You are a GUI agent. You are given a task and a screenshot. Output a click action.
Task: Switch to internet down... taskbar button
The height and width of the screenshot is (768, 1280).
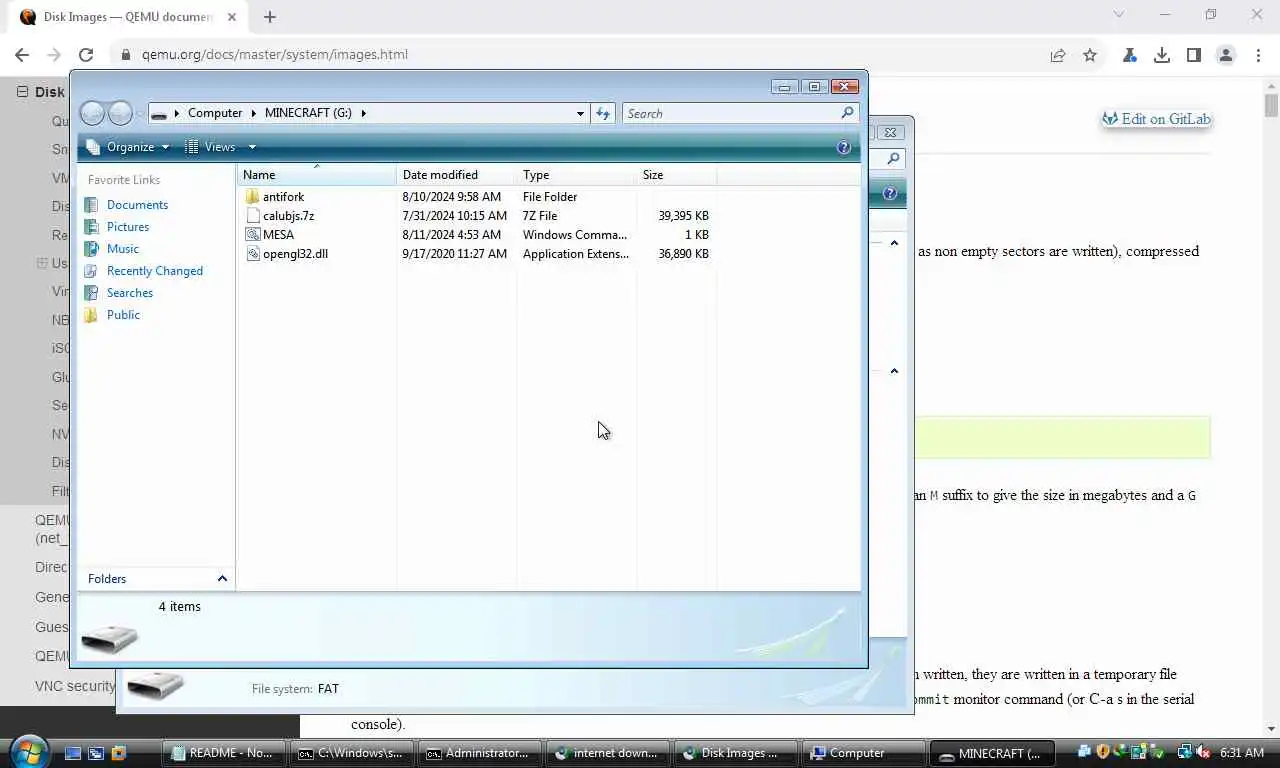point(608,753)
